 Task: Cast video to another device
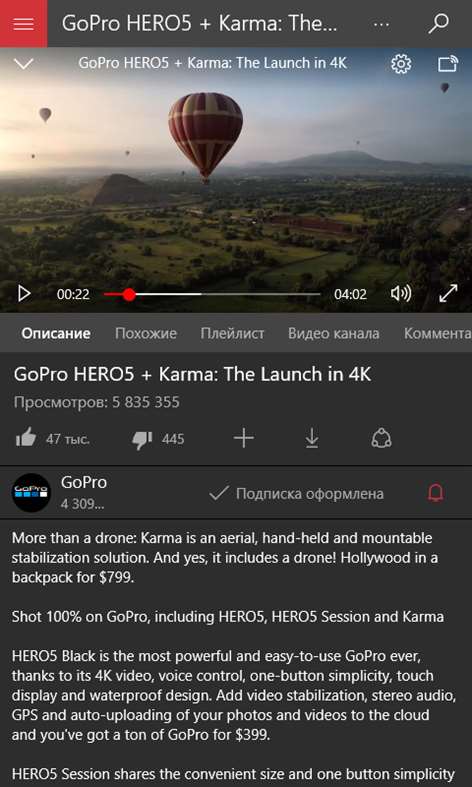click(448, 64)
